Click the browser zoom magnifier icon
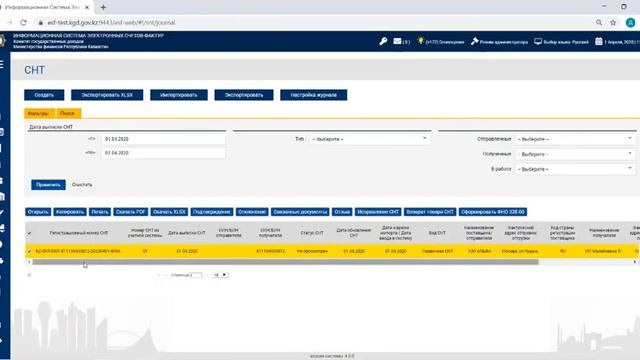Image resolution: width=640 pixels, height=360 pixels. [x=599, y=22]
